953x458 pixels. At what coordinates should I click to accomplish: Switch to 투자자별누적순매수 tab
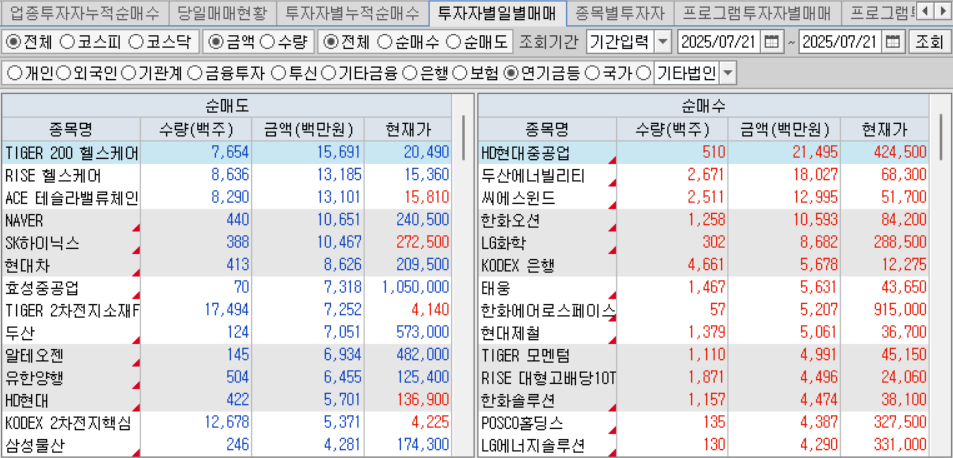pyautogui.click(x=353, y=12)
